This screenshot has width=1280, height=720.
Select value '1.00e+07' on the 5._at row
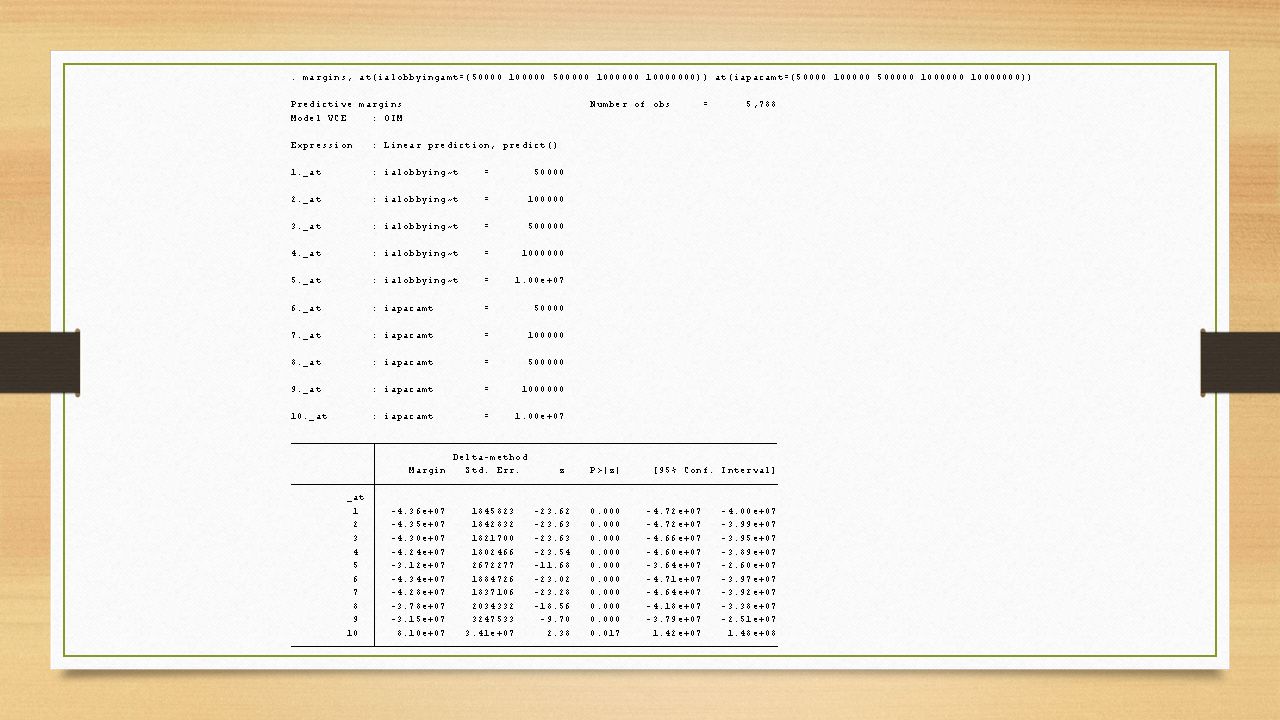540,280
